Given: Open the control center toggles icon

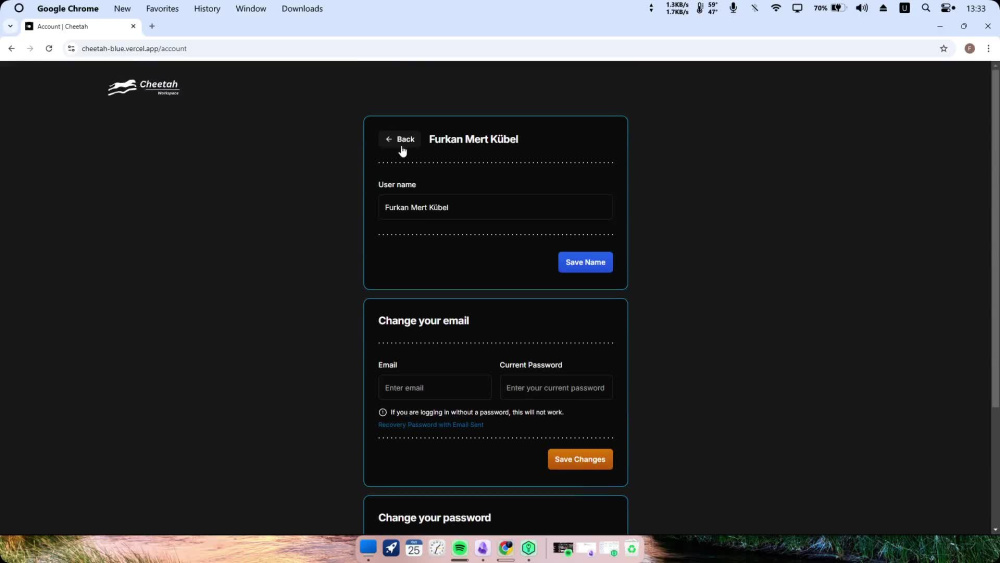Looking at the screenshot, I should tap(948, 8).
